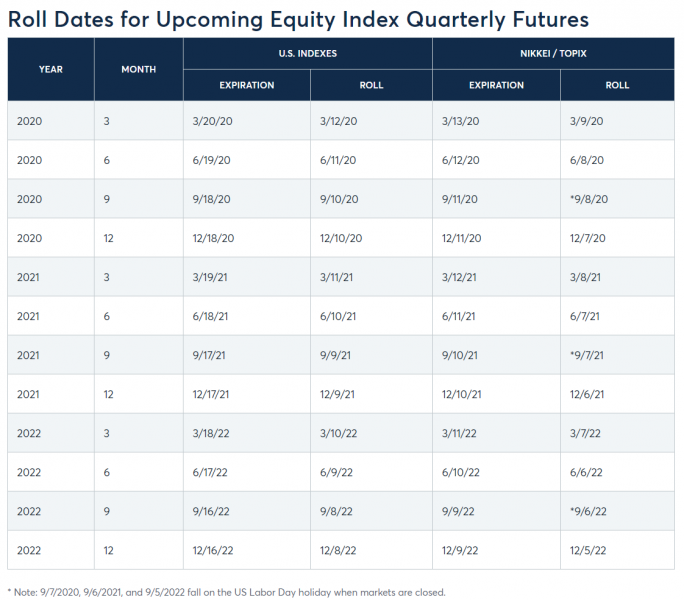
Task: Click the MONTH column header
Action: [138, 69]
